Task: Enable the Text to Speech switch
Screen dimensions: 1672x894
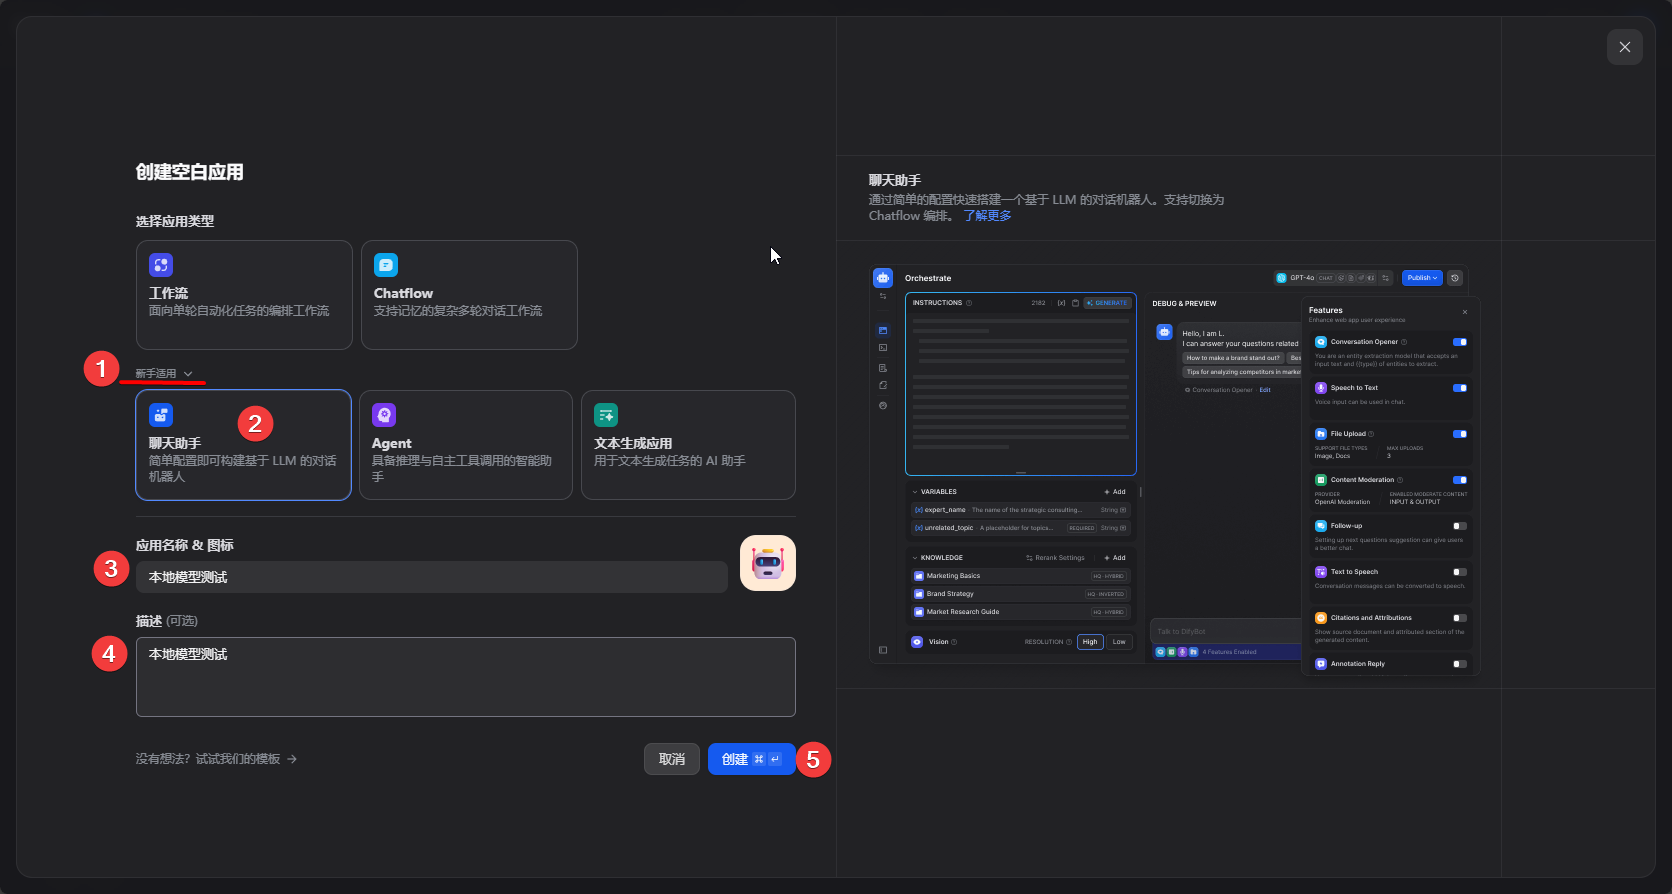Action: tap(1459, 572)
